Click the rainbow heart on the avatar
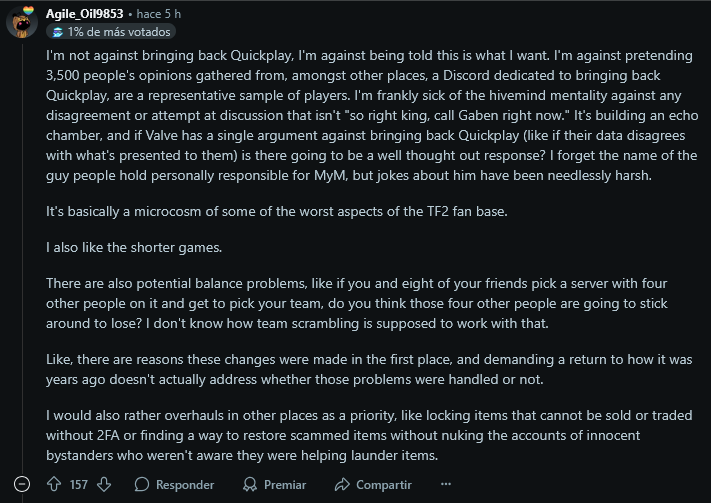Image resolution: width=711 pixels, height=503 pixels. (x=28, y=10)
